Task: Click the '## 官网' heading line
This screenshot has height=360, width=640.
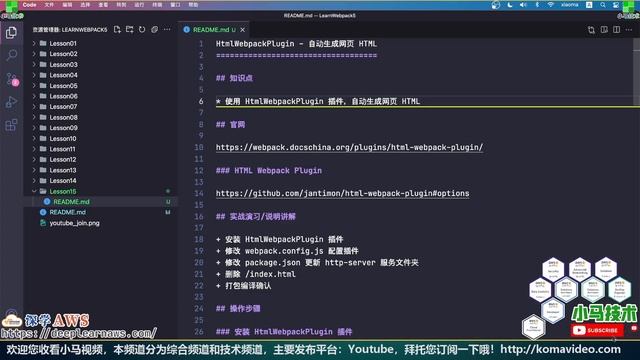Action: tap(231, 124)
